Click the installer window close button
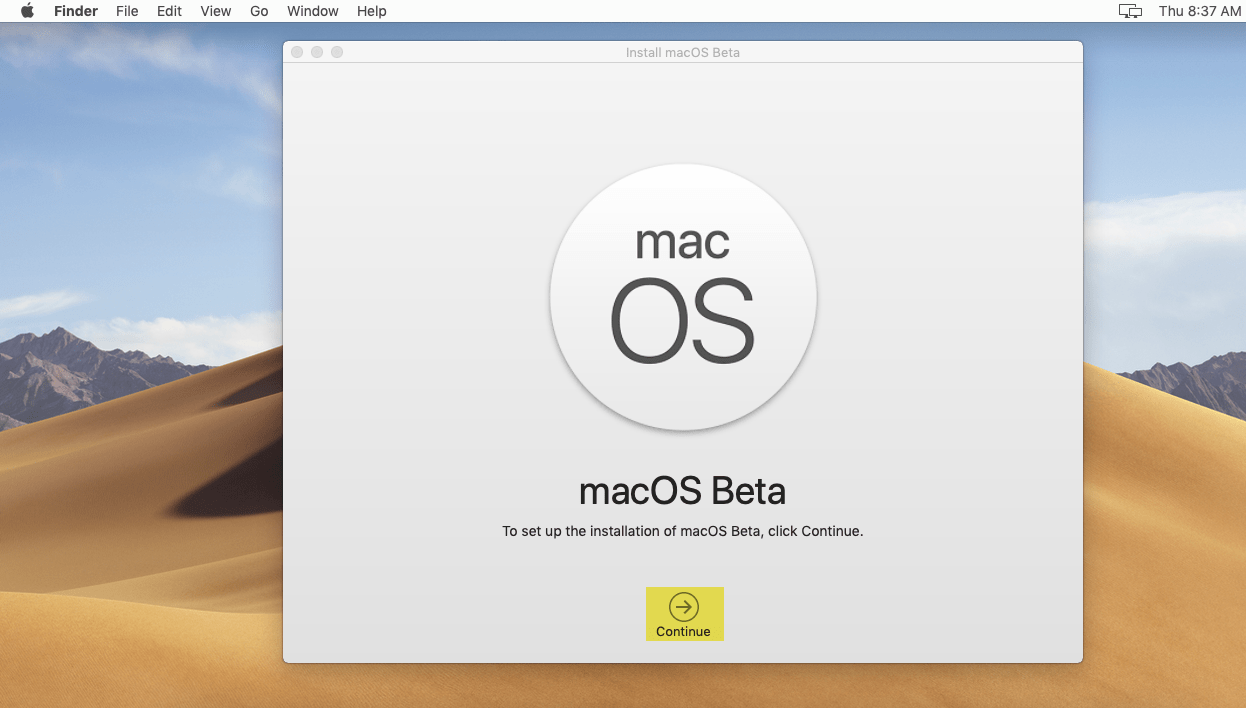This screenshot has width=1246, height=708. [x=297, y=52]
